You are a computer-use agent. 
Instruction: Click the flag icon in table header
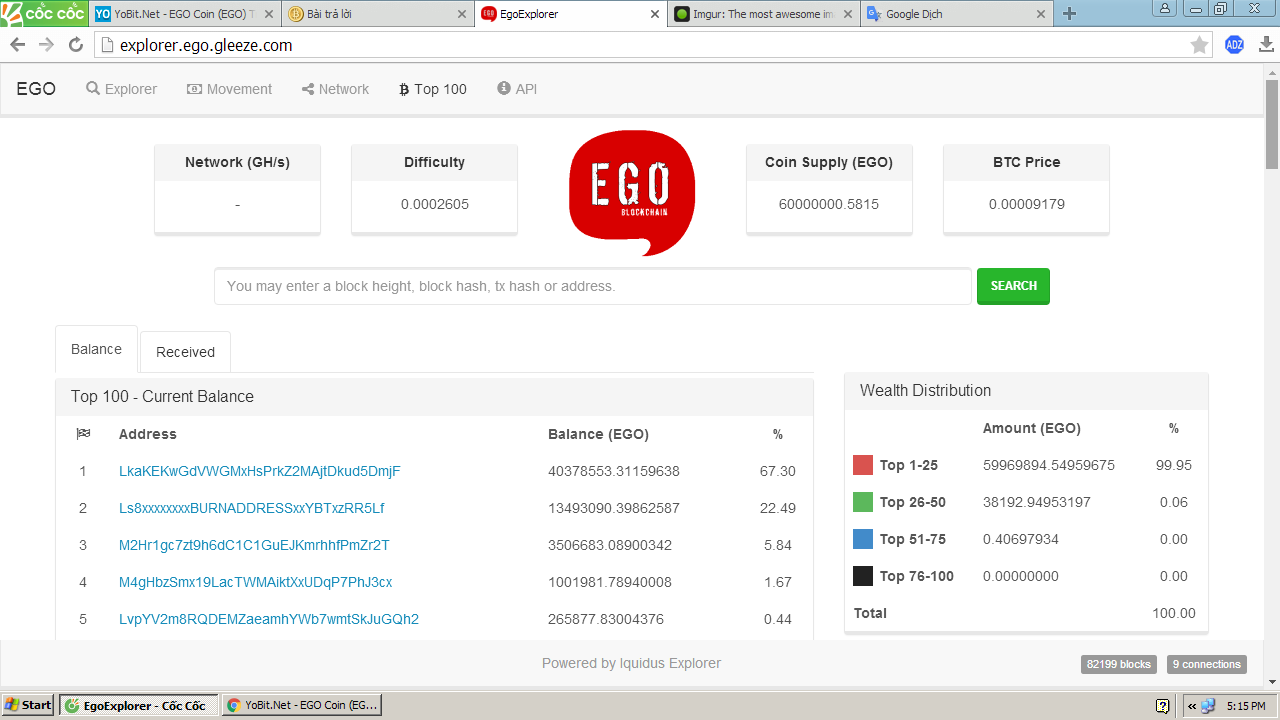pos(83,434)
